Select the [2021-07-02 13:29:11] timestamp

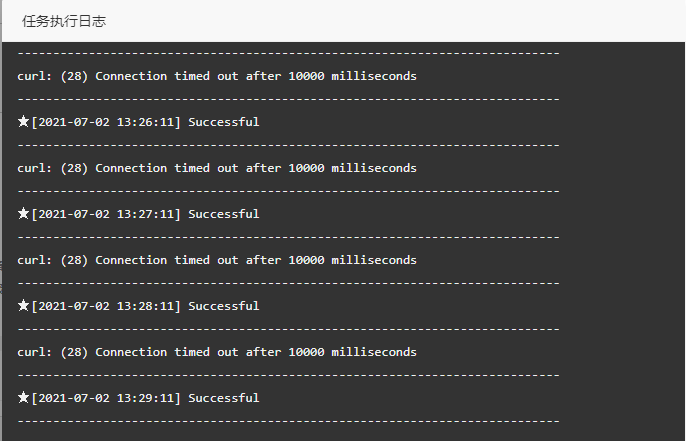click(x=106, y=398)
